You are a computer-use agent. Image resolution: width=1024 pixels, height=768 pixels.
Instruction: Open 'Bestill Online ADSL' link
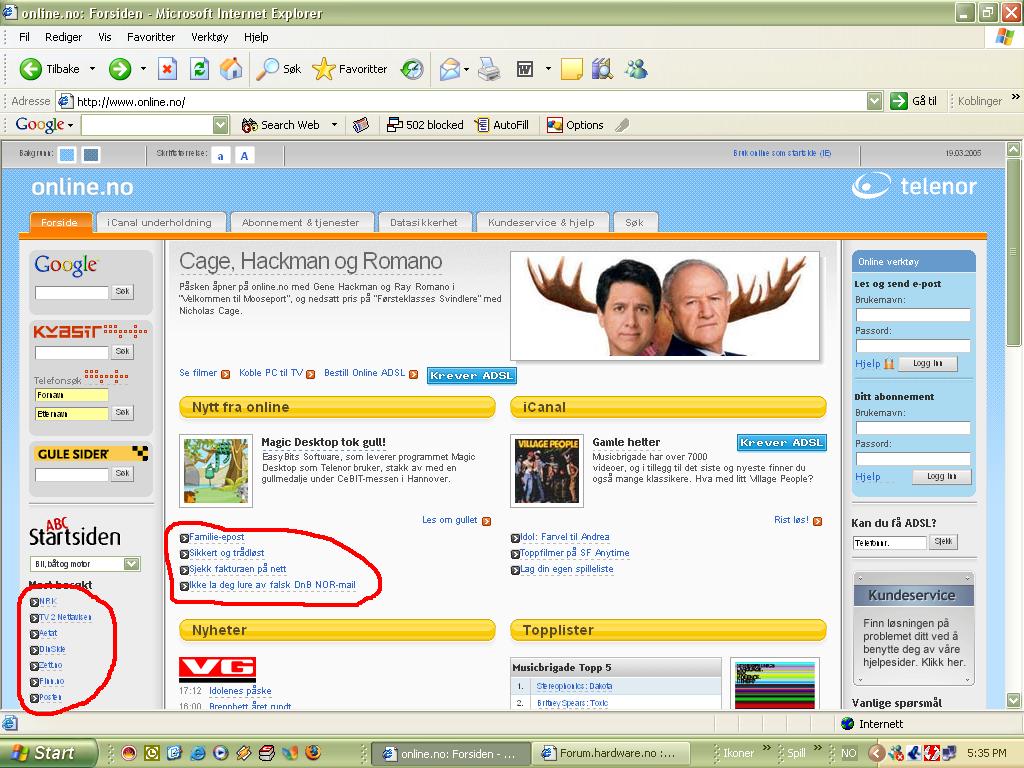364,373
